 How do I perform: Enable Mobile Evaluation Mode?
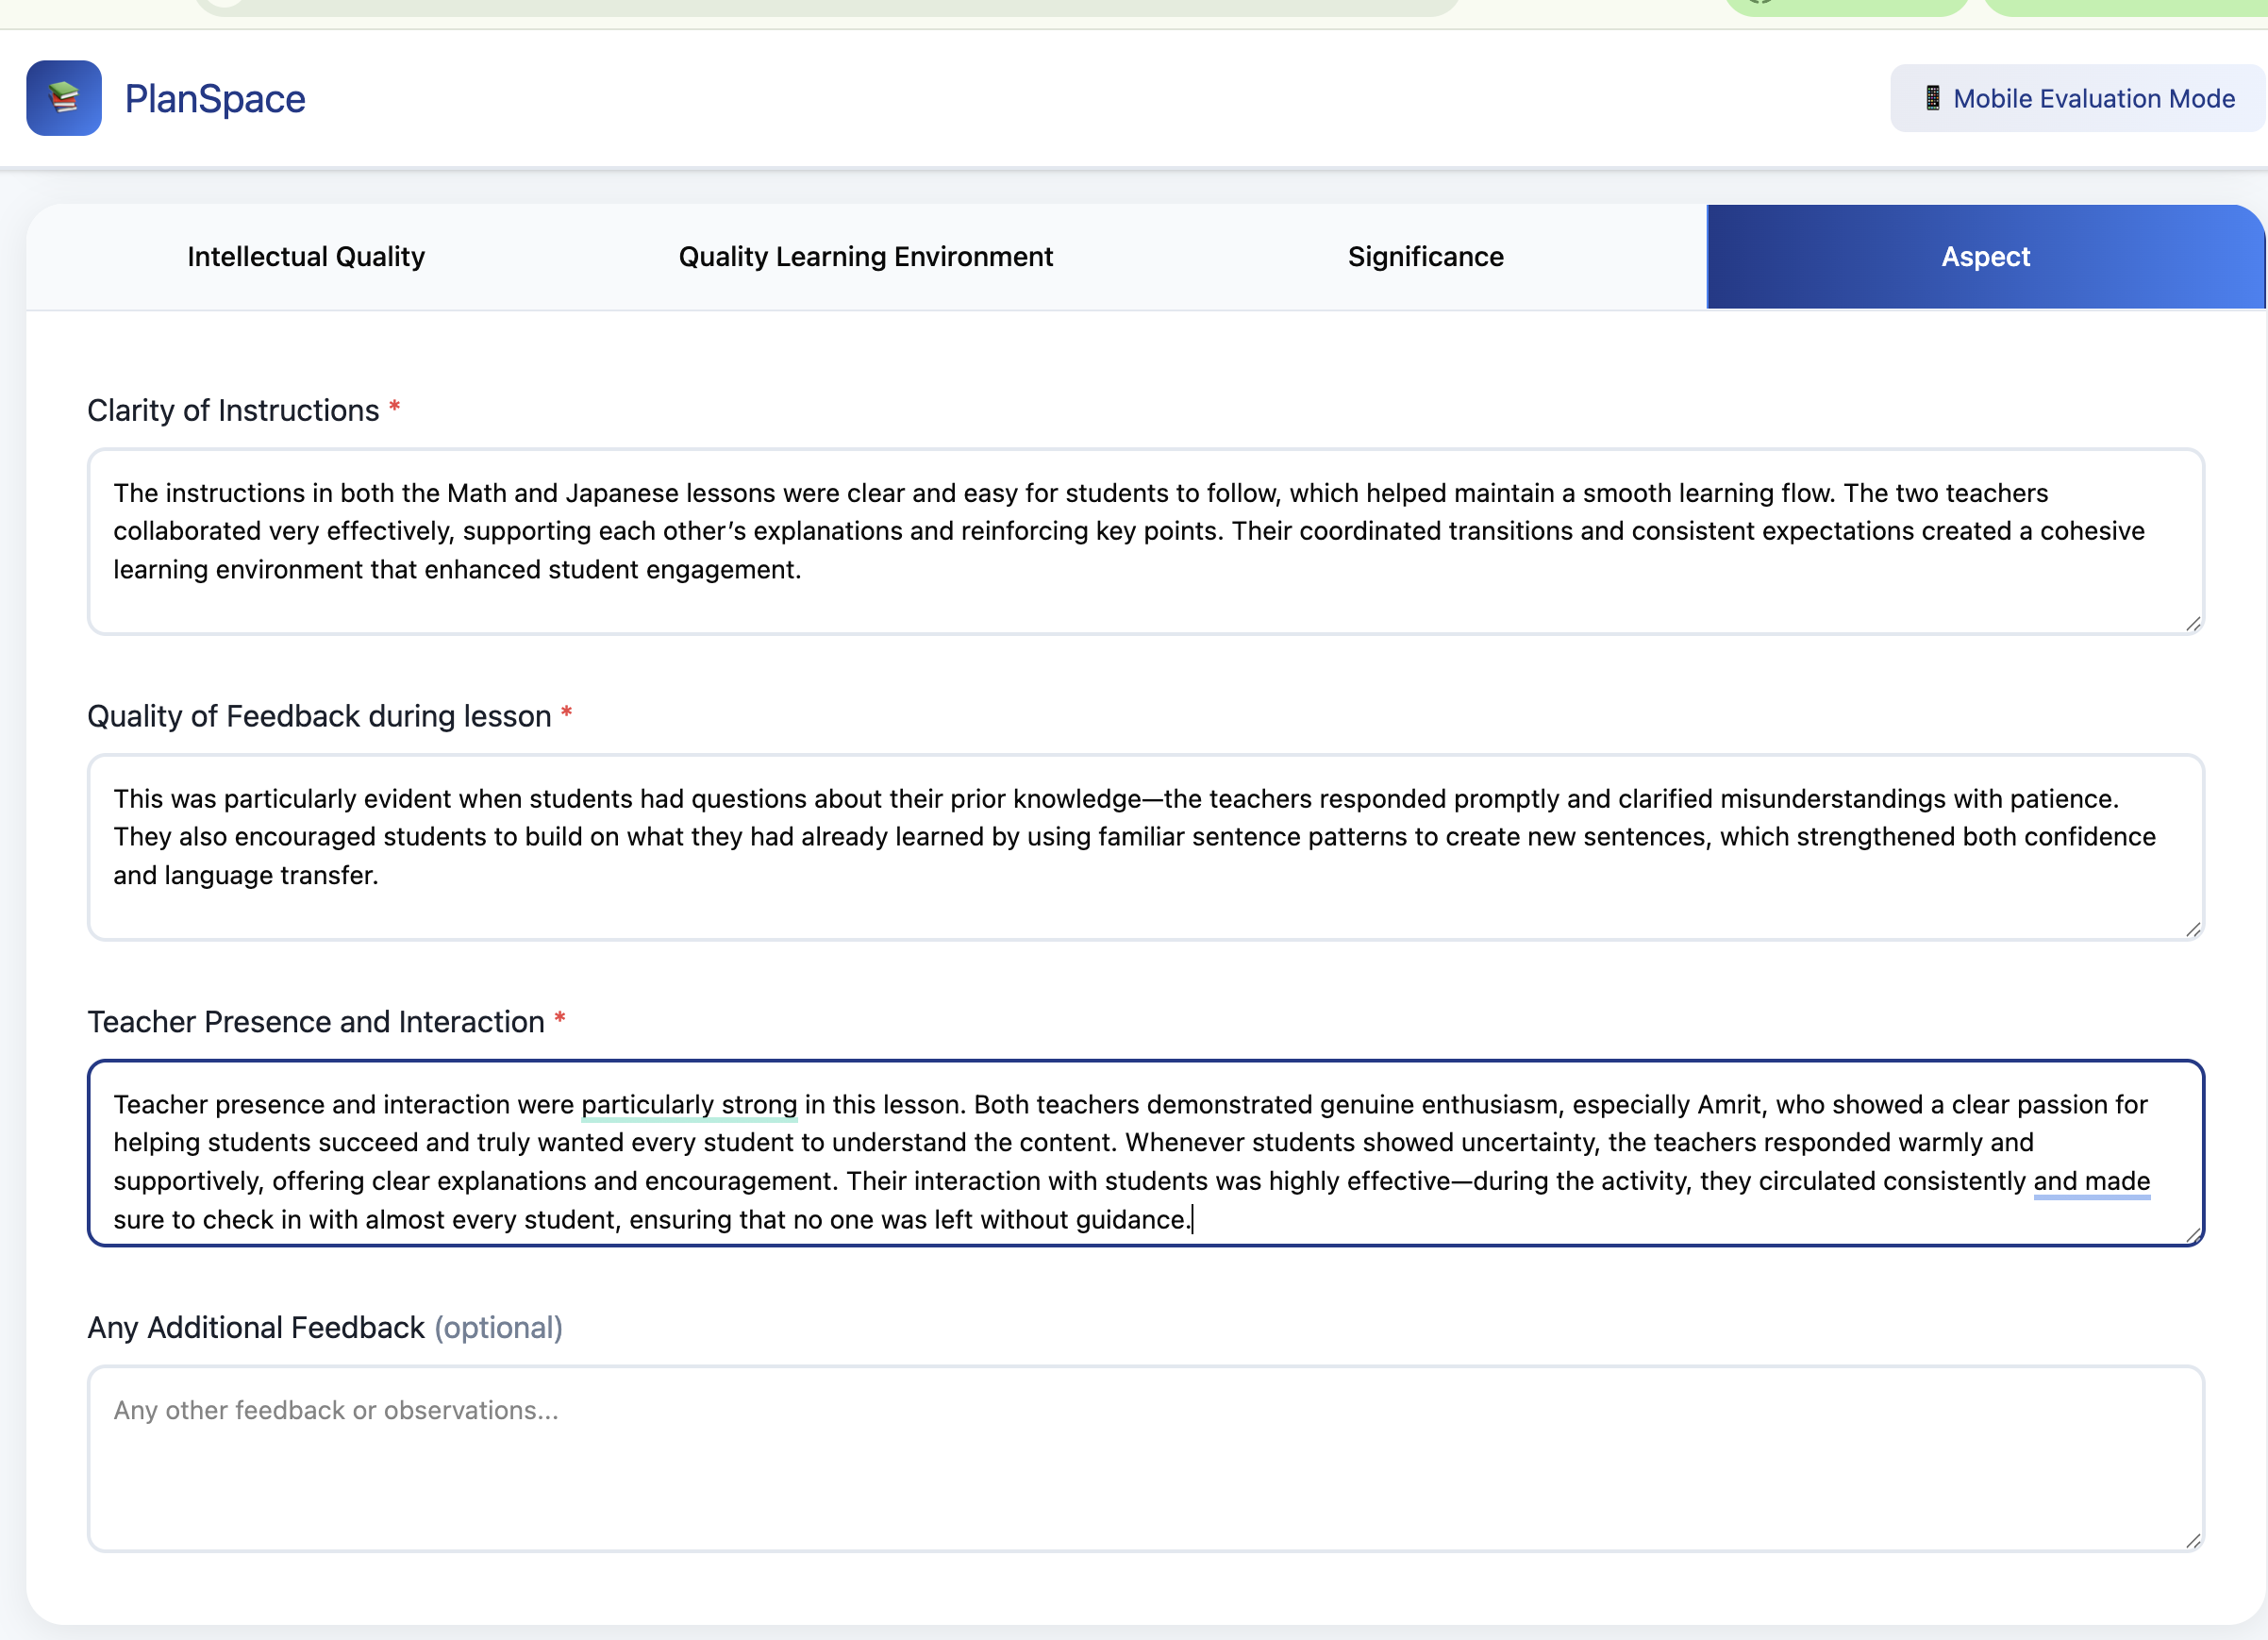click(2078, 99)
